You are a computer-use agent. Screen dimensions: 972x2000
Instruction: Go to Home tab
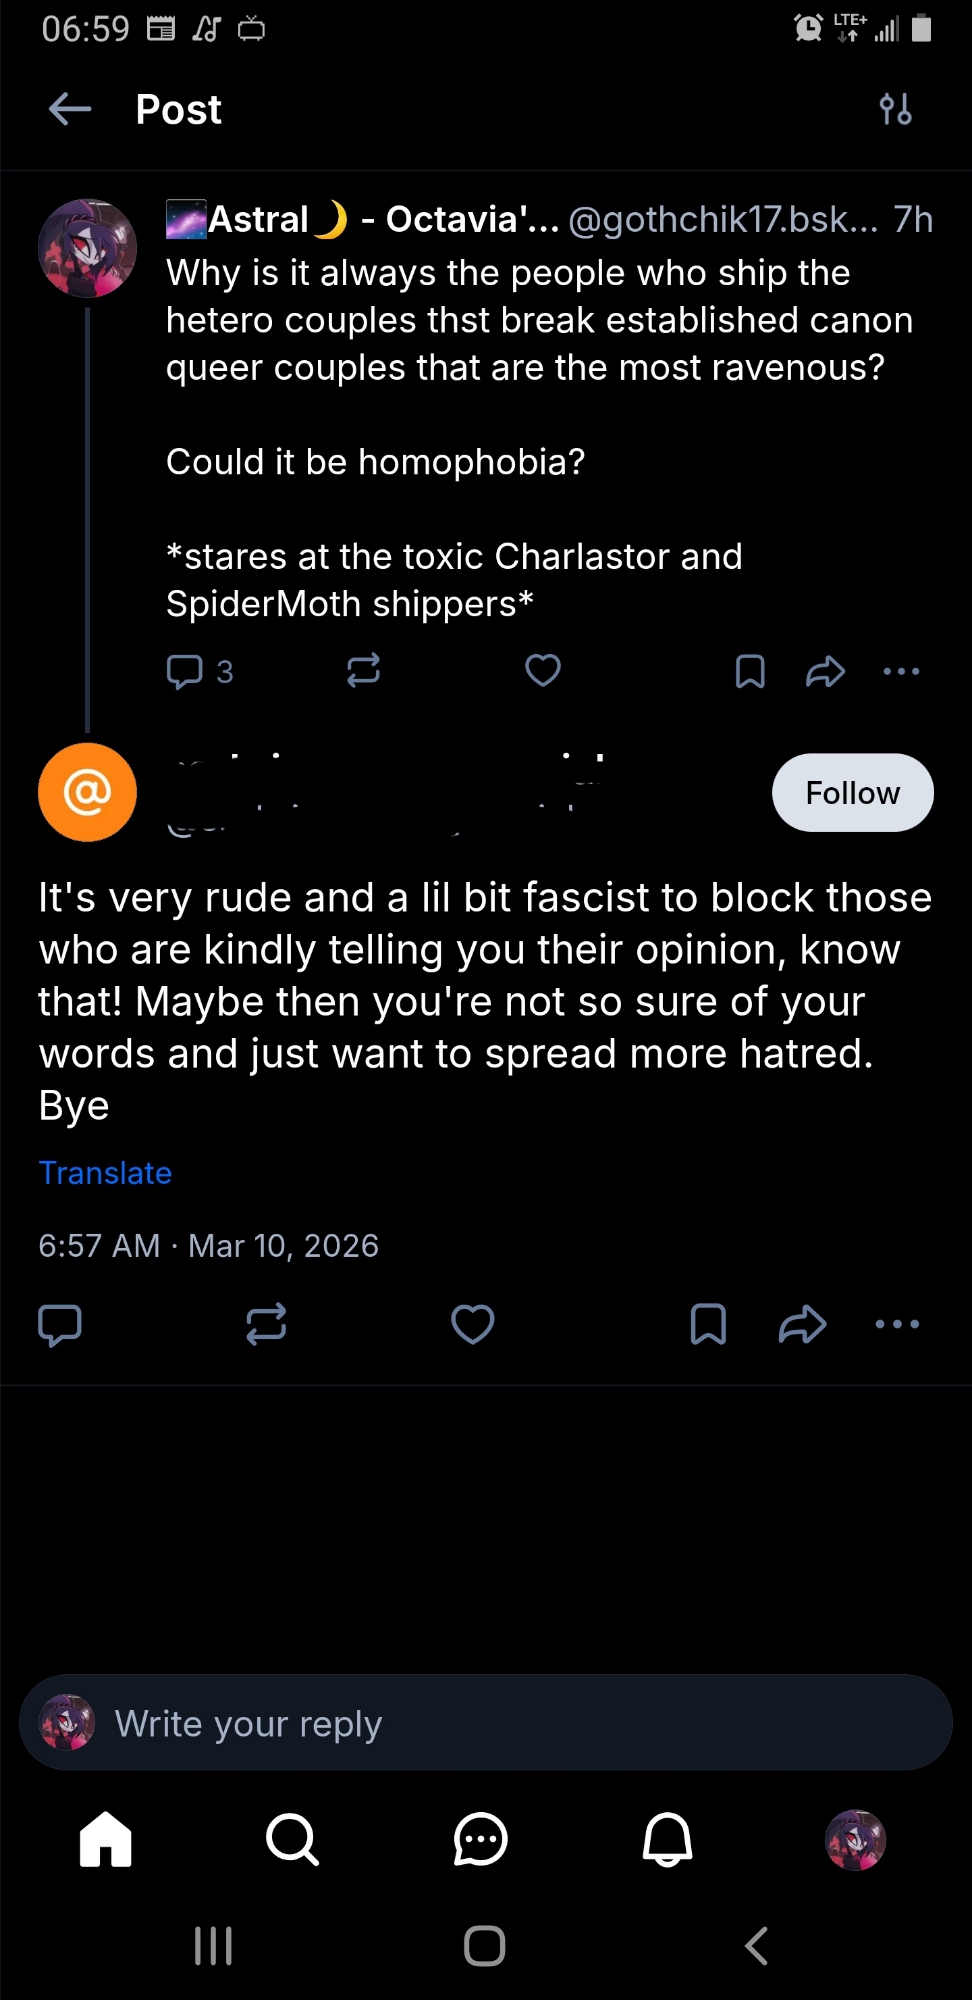[106, 1839]
